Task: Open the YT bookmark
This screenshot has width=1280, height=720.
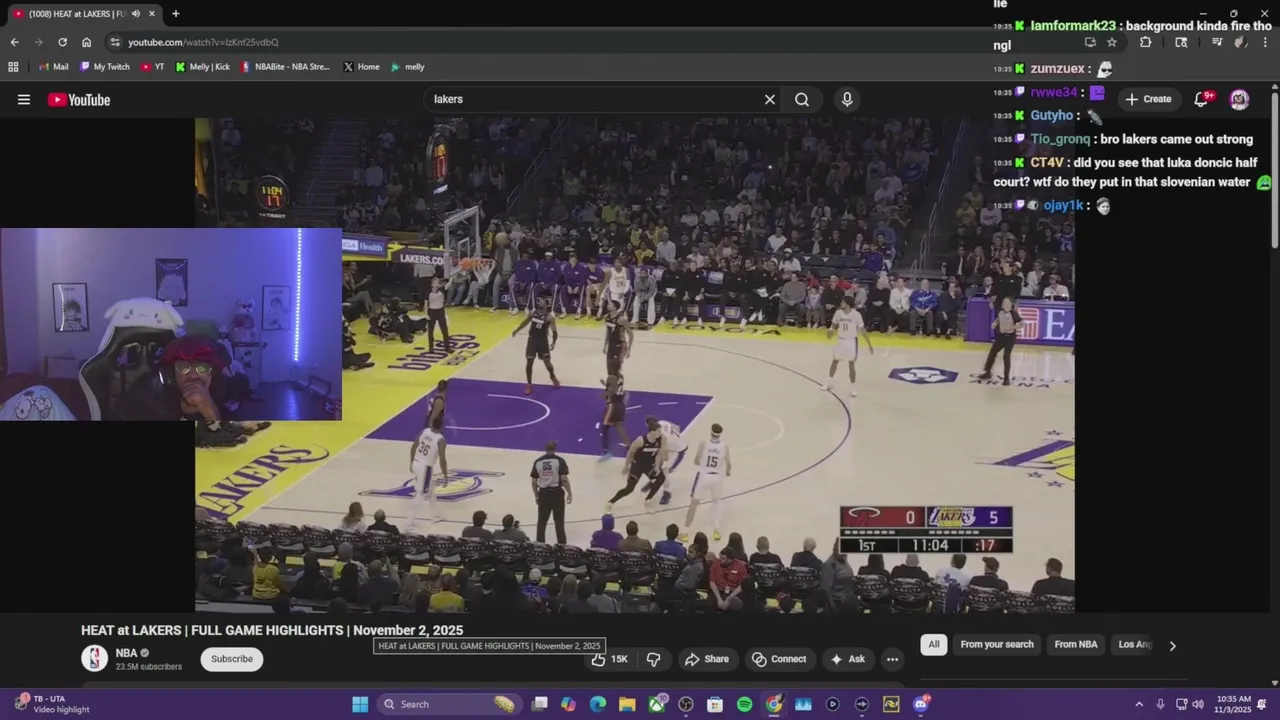Action: 153,67
